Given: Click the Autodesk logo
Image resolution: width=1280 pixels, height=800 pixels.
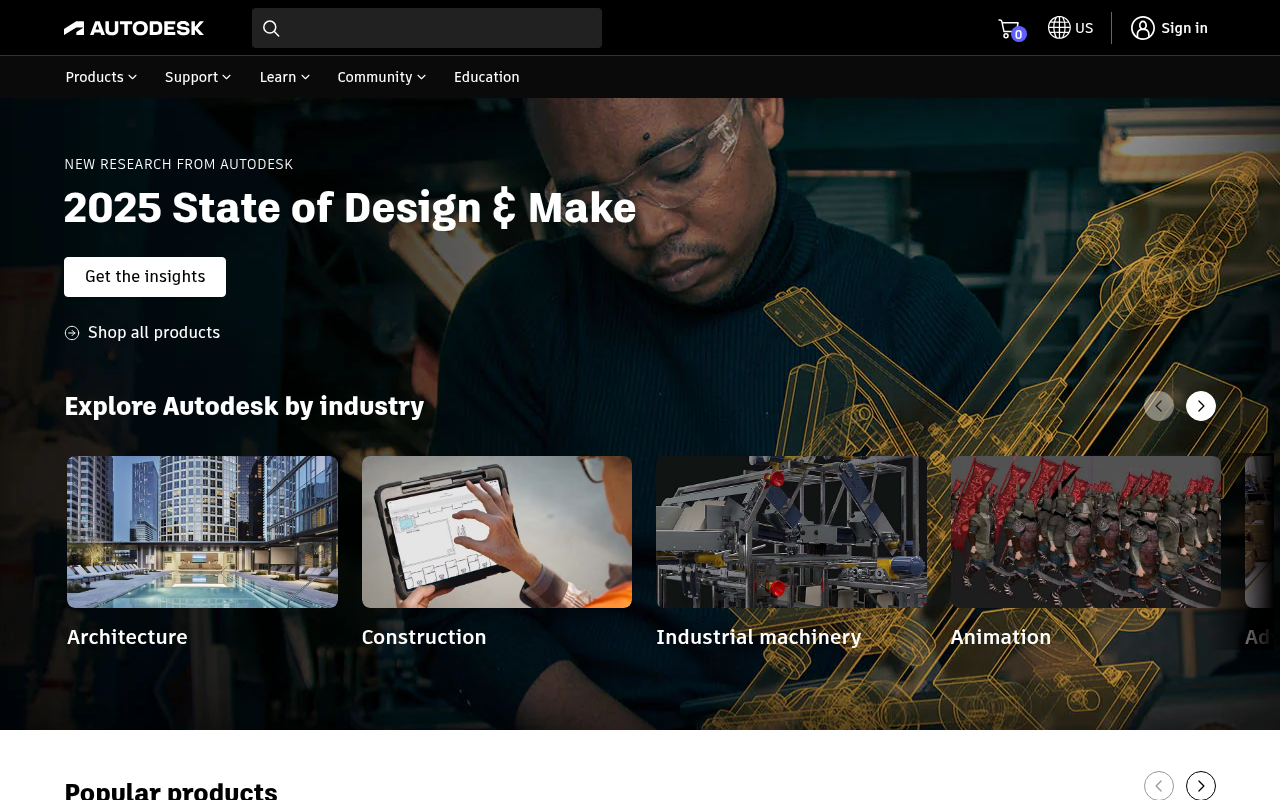Looking at the screenshot, I should (133, 27).
